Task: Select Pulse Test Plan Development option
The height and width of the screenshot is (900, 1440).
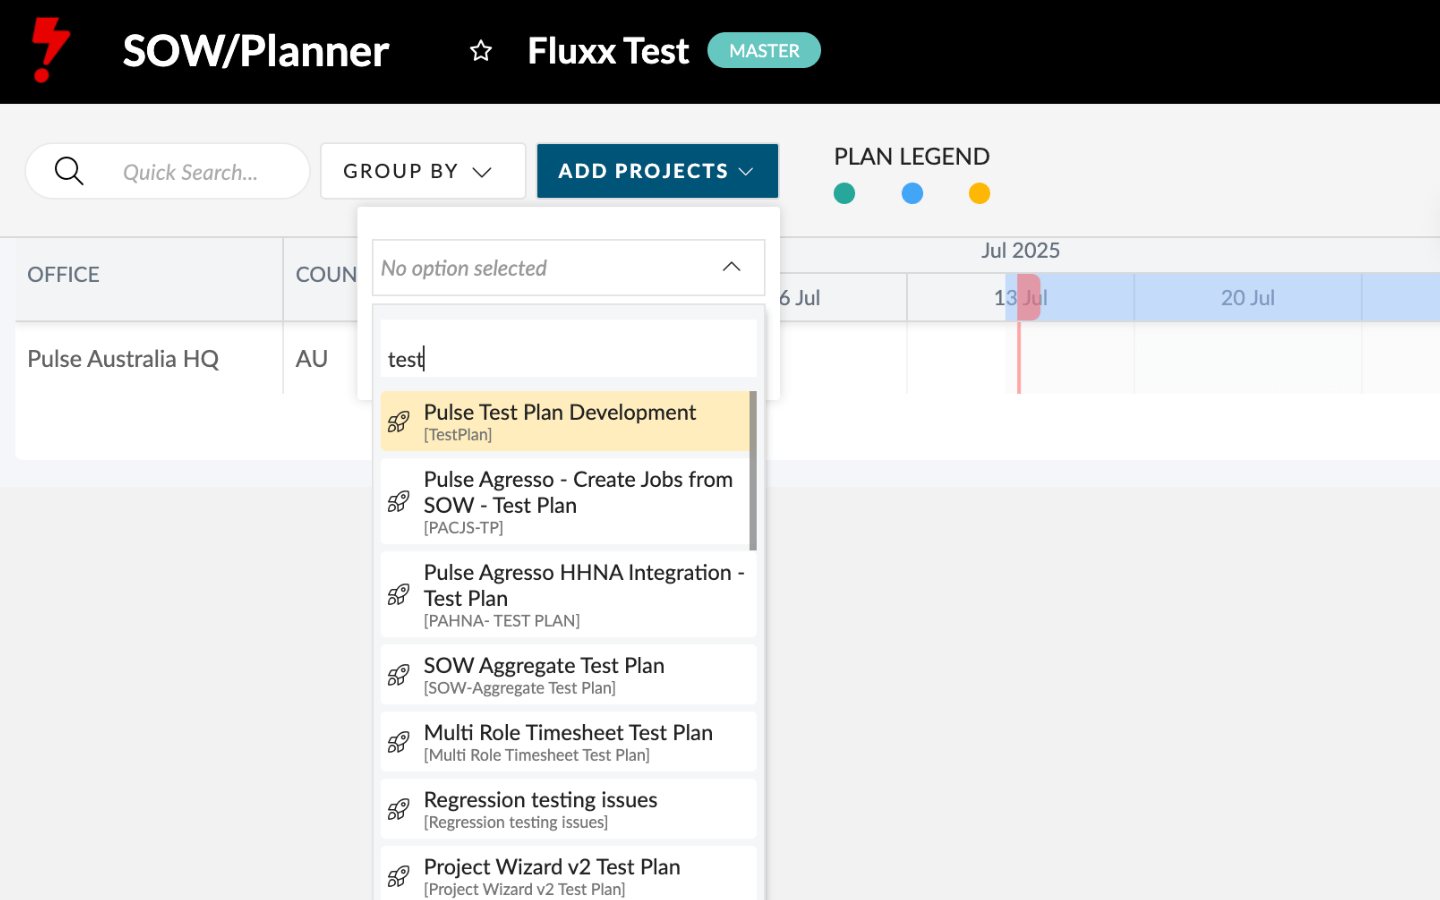Action: point(565,421)
